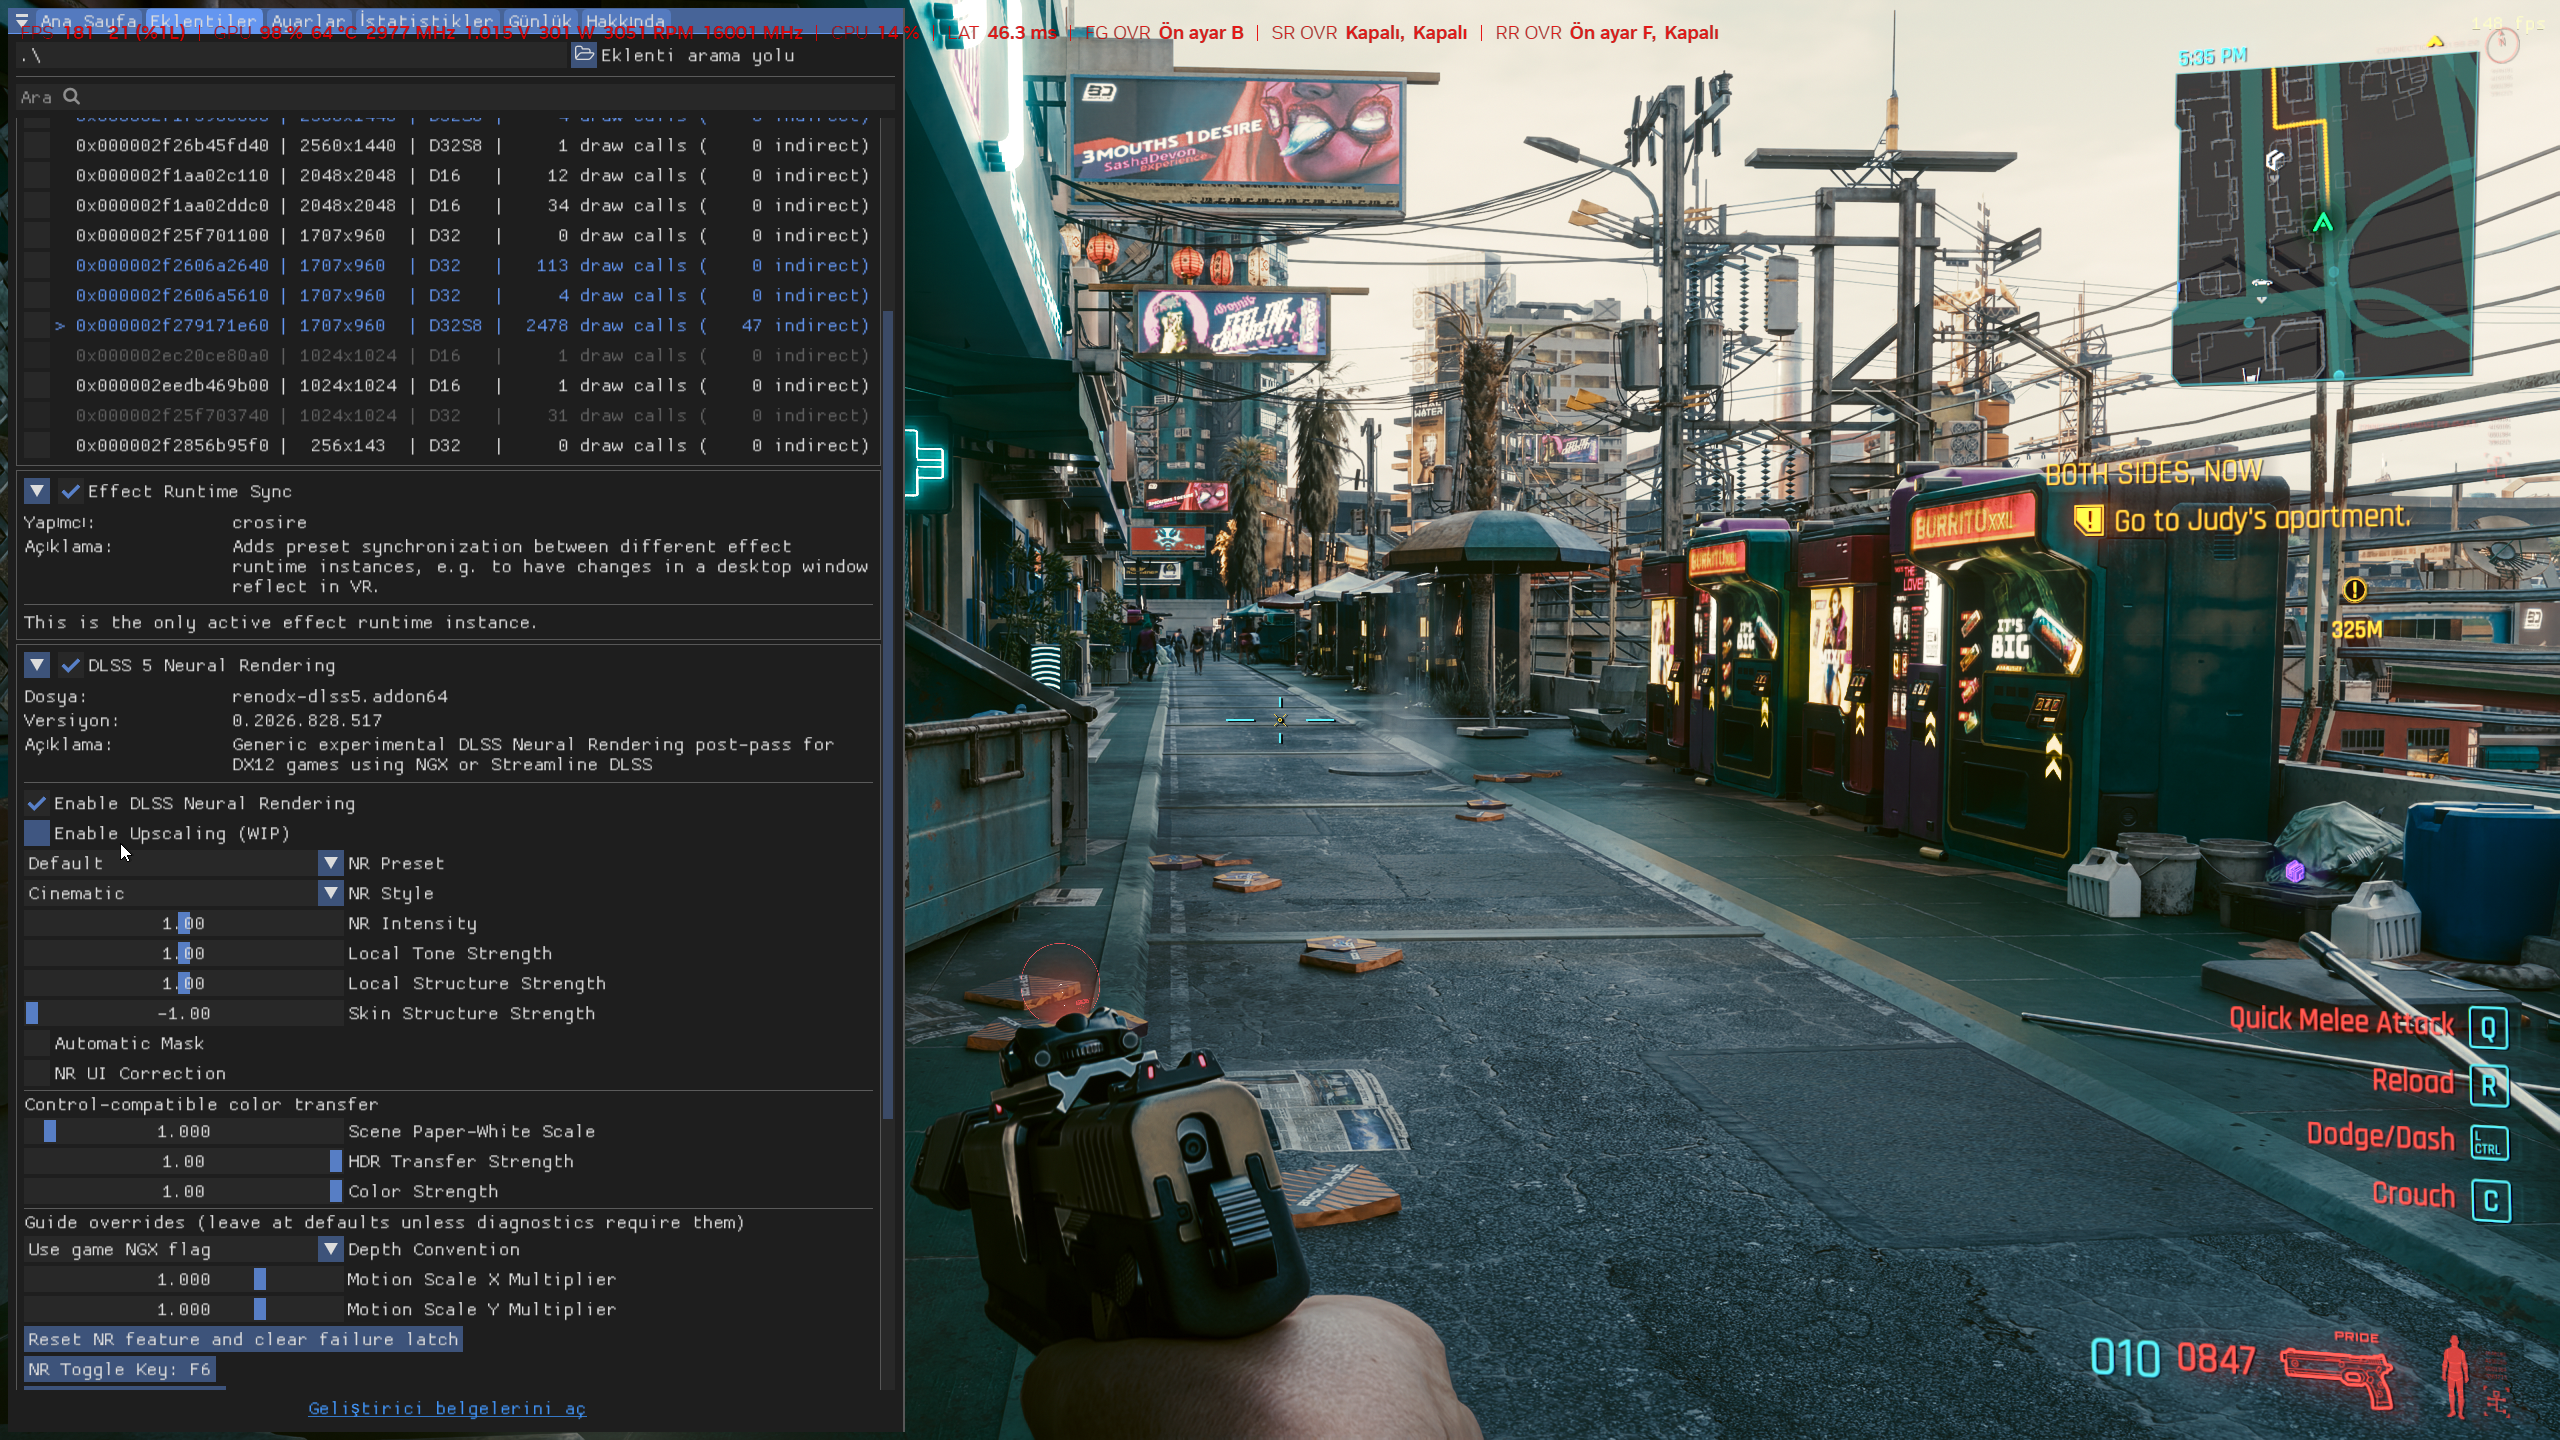Click the Ara search field

tap(456, 97)
